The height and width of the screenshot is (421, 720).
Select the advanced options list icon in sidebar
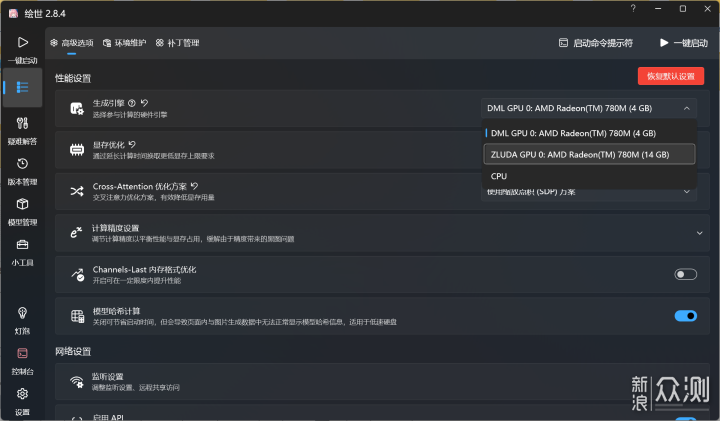(22, 87)
